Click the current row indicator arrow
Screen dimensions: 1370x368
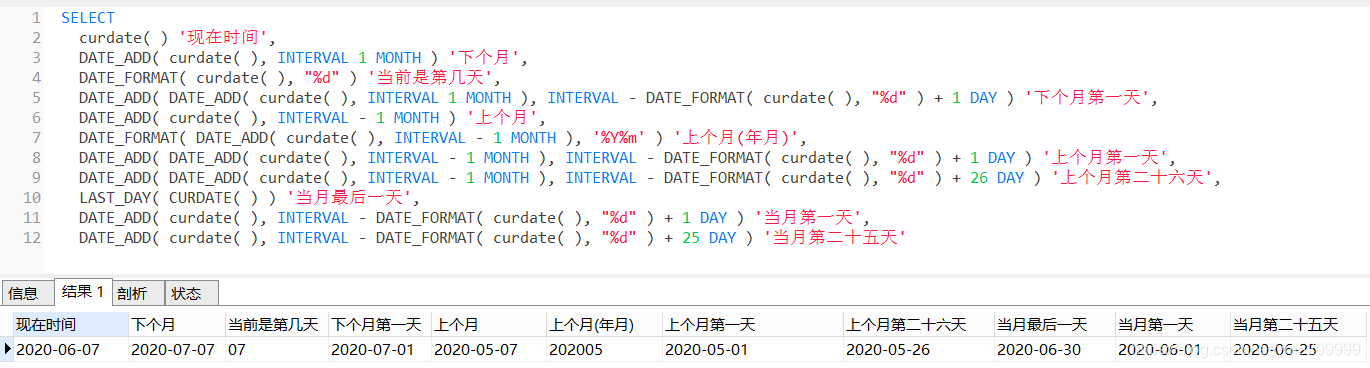pos(8,349)
